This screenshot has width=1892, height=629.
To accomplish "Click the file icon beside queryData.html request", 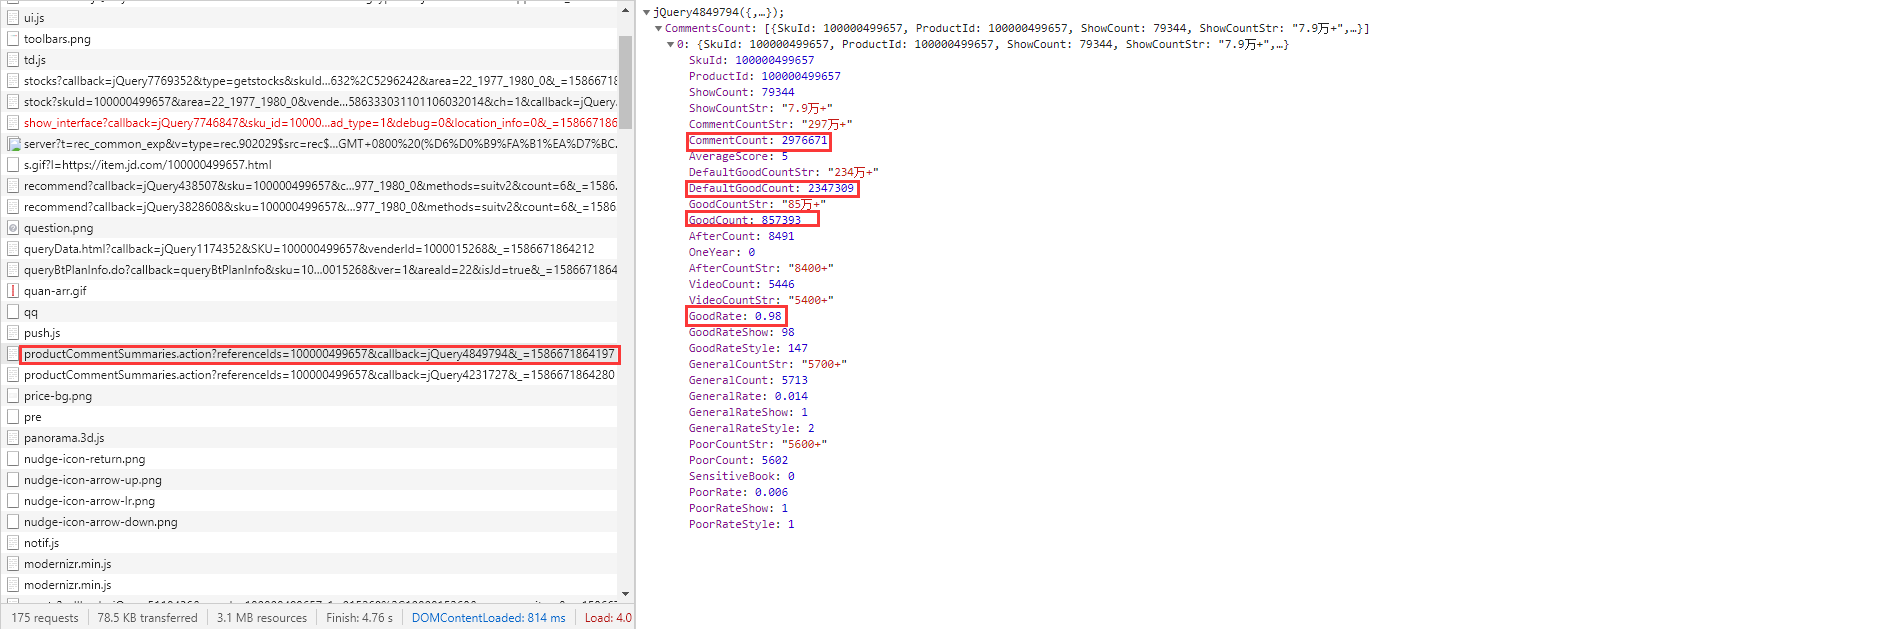I will click(x=13, y=249).
